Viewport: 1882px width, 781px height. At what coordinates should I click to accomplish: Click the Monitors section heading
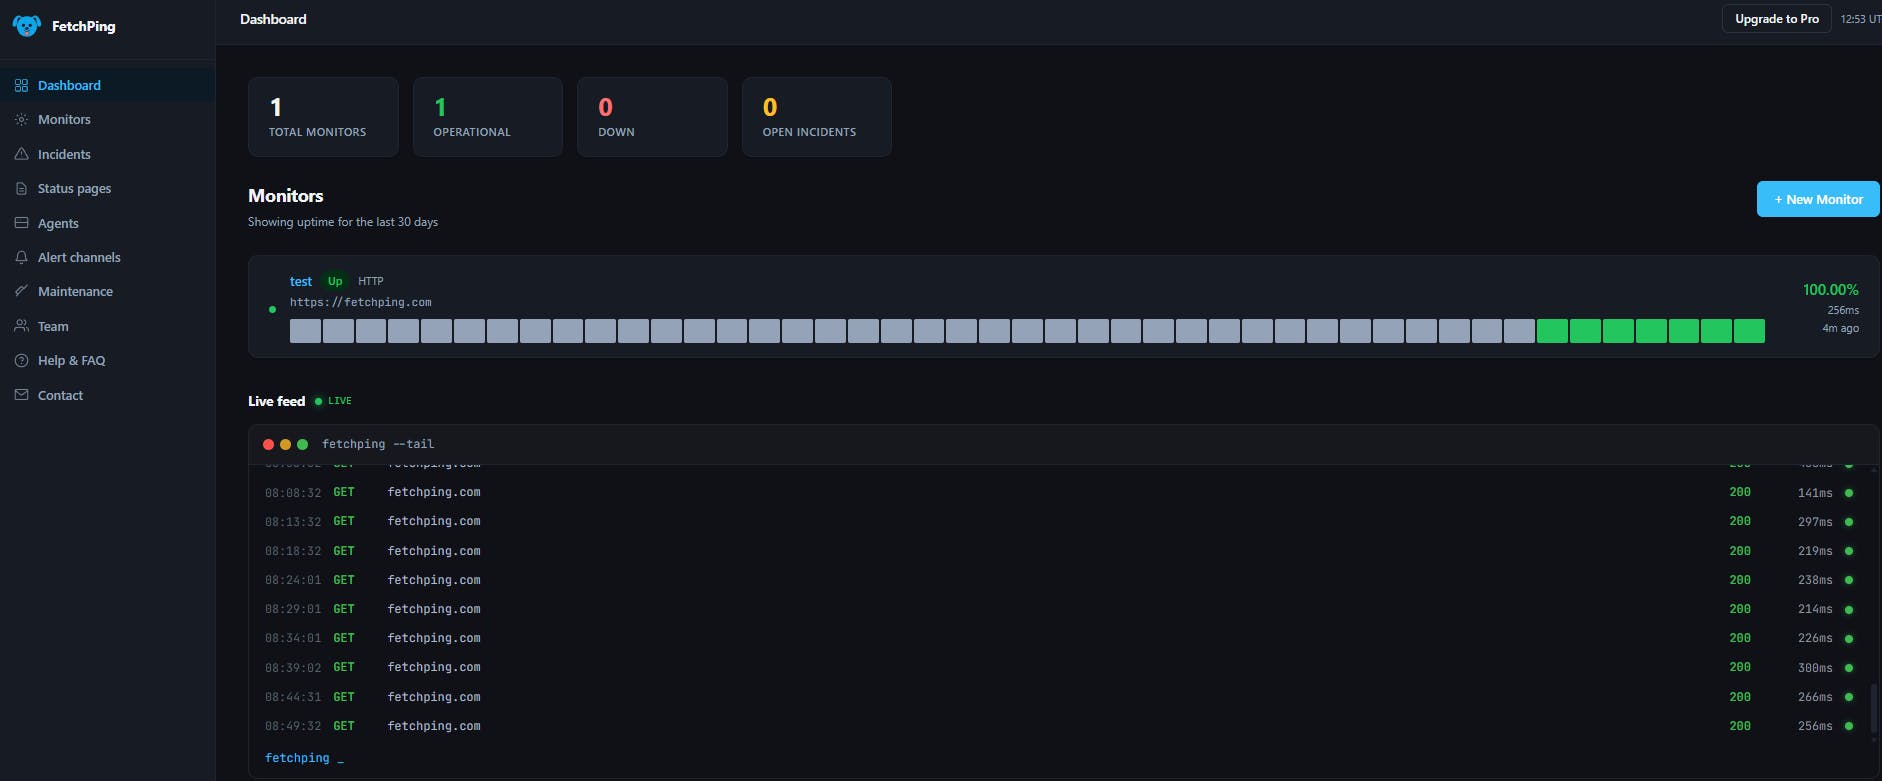(x=286, y=196)
